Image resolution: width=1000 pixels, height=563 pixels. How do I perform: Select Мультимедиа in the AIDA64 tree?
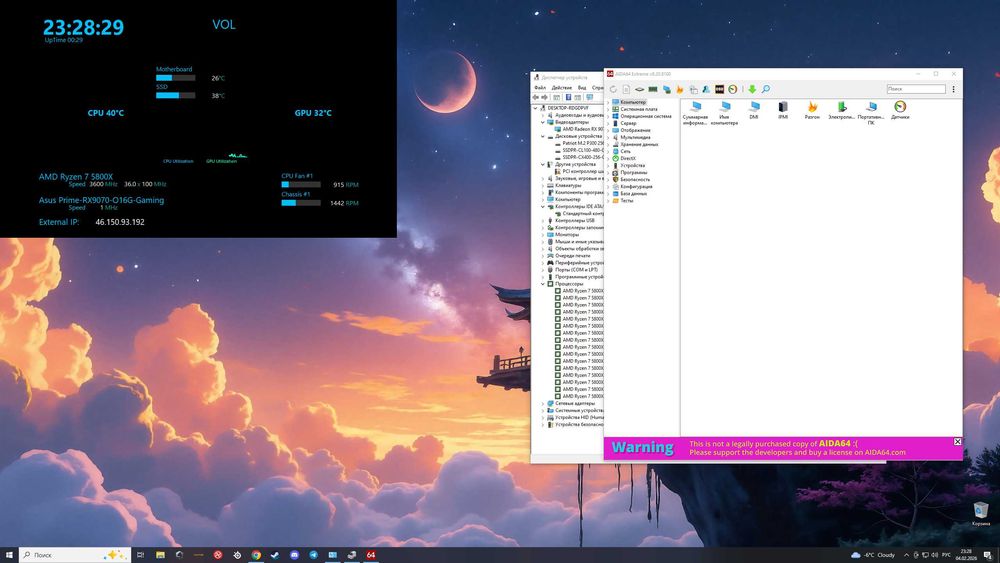pos(635,137)
